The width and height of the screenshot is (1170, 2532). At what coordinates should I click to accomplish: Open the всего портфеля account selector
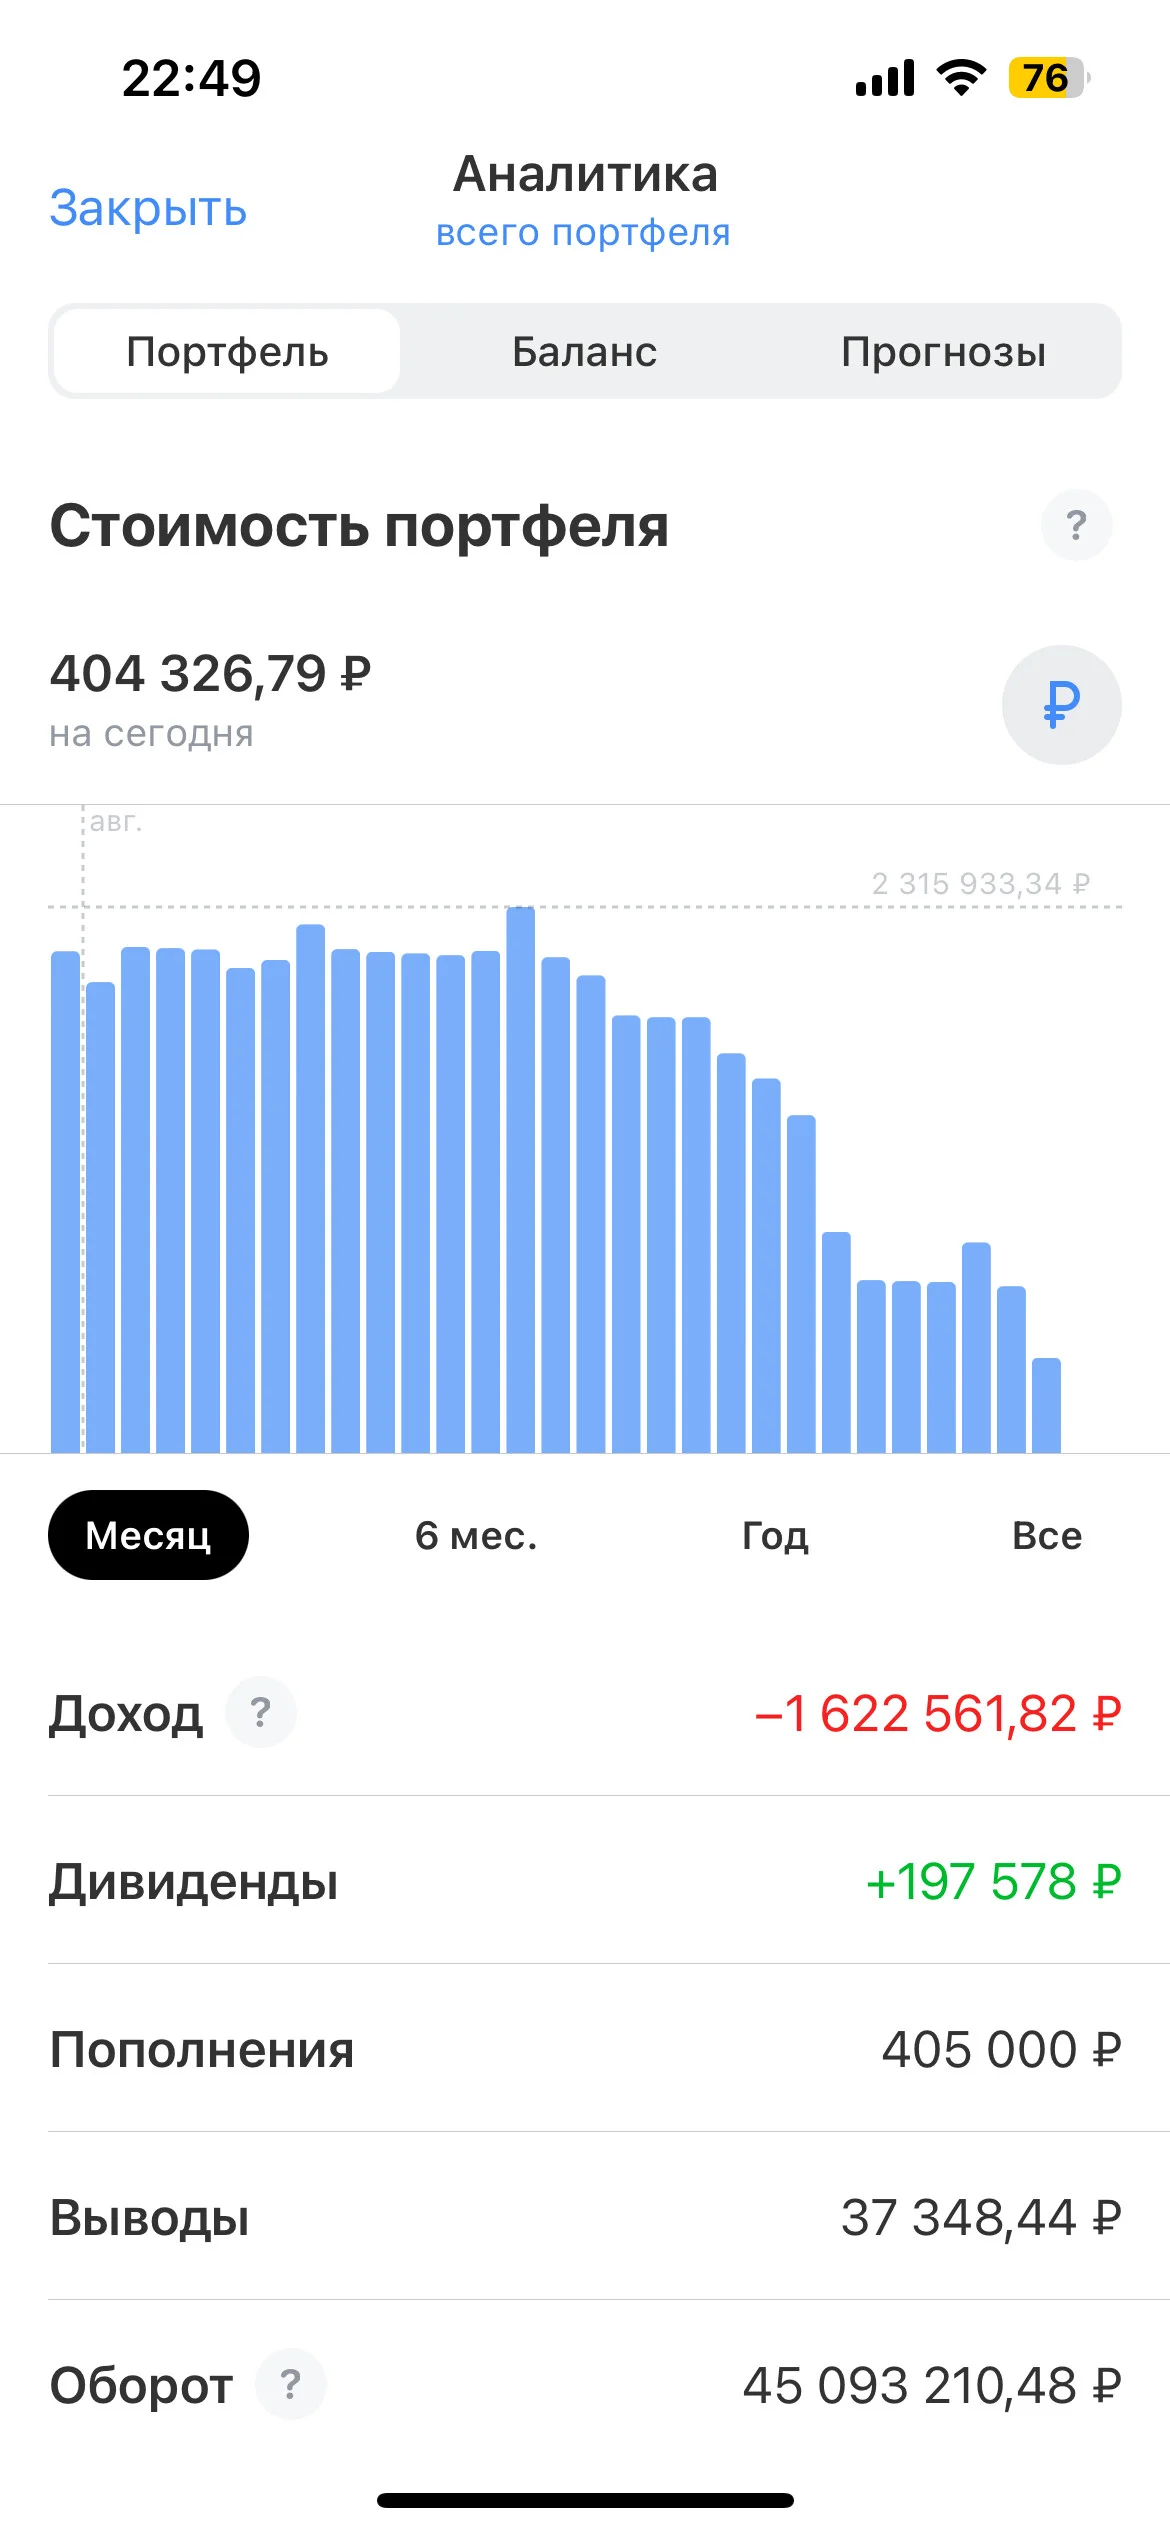click(583, 232)
